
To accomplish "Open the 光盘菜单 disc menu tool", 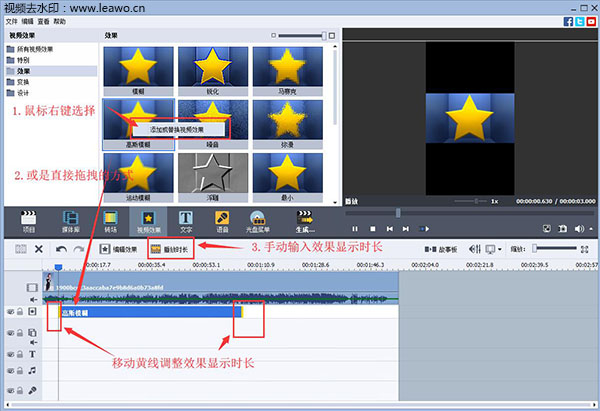I will coord(258,222).
